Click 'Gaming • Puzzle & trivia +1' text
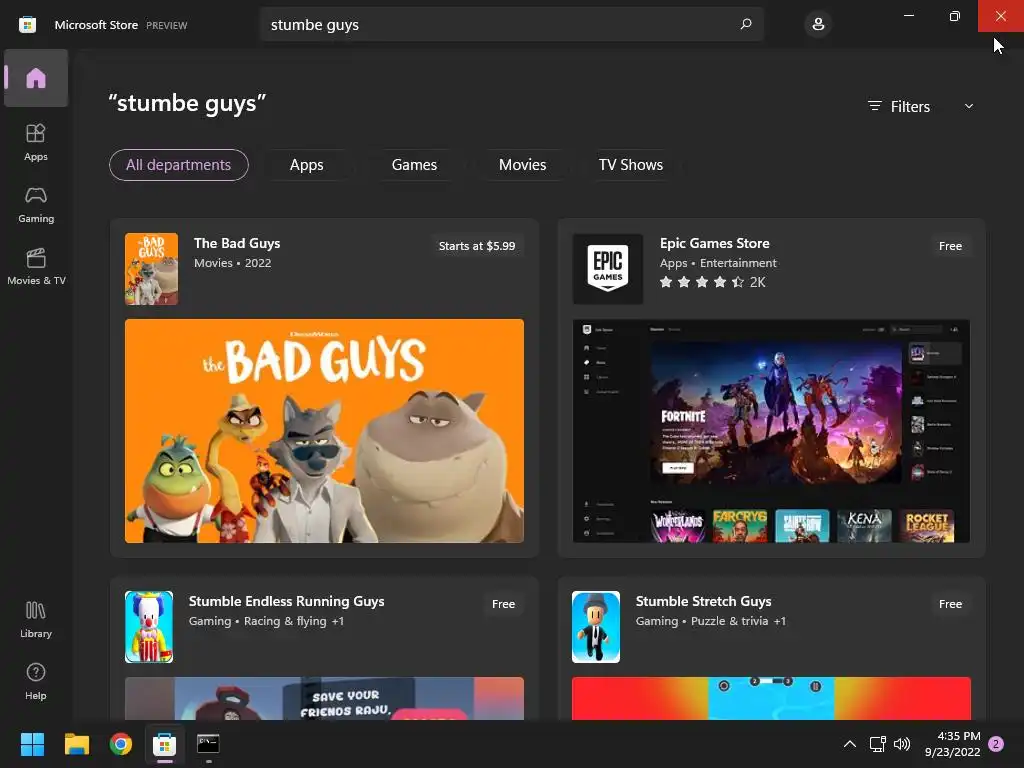1024x768 pixels. point(711,621)
